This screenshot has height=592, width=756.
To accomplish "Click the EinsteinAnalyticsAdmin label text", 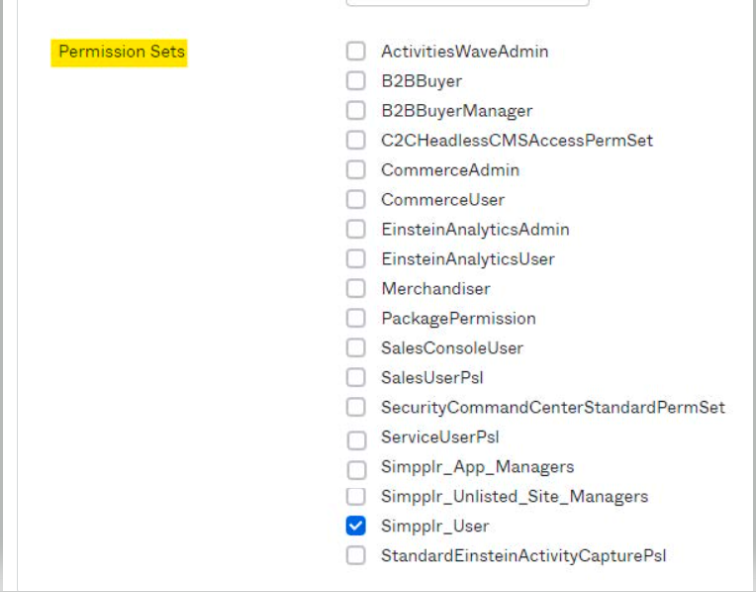I will [x=475, y=229].
